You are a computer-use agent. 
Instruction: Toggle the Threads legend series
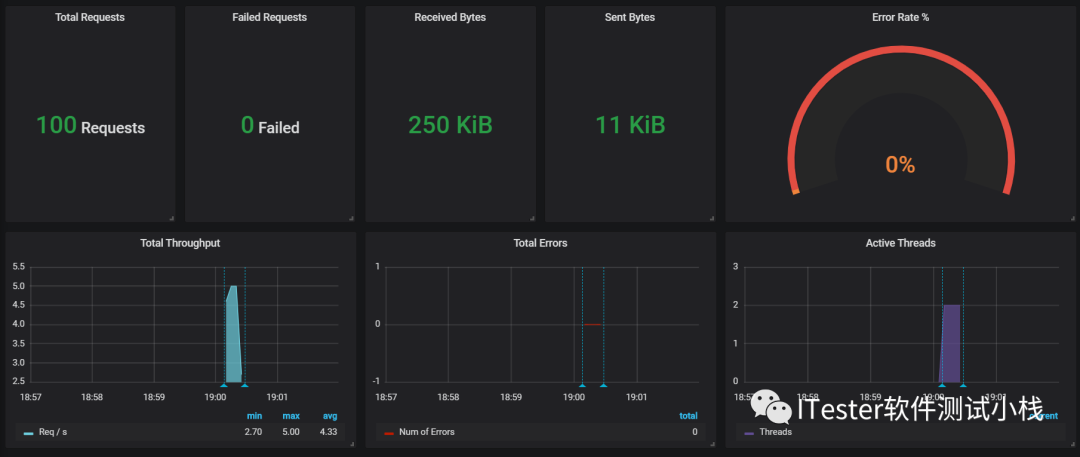[775, 432]
